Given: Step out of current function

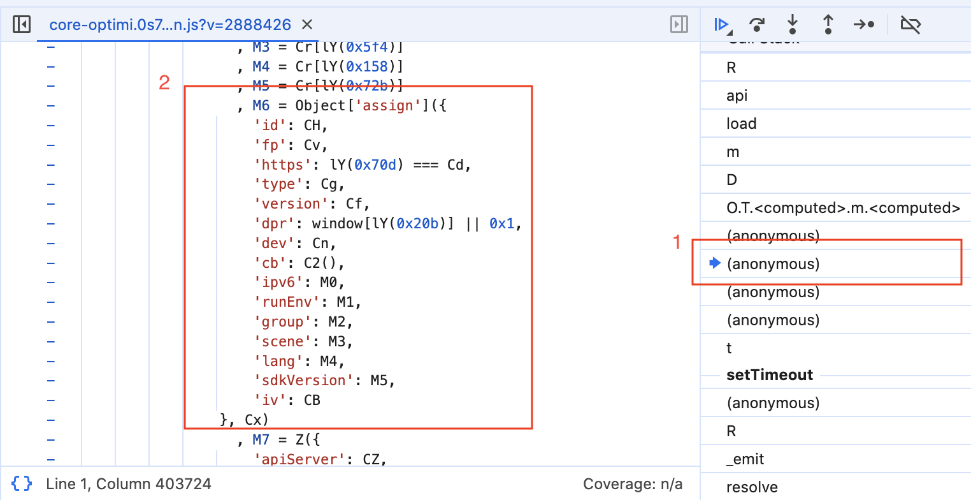Looking at the screenshot, I should [x=828, y=24].
